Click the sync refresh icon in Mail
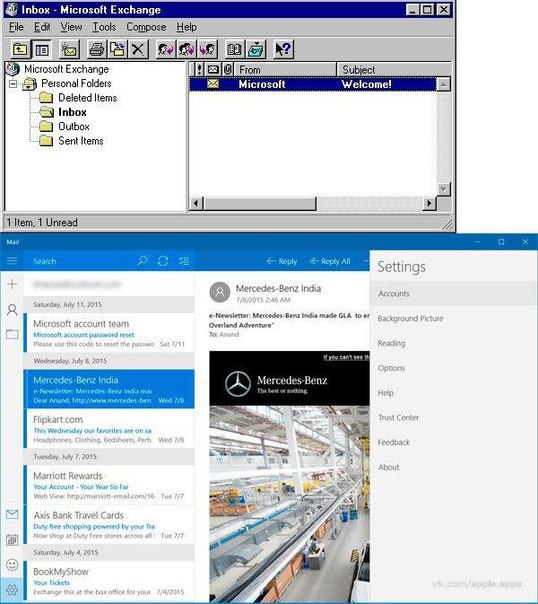This screenshot has width=538, height=604. (x=163, y=261)
